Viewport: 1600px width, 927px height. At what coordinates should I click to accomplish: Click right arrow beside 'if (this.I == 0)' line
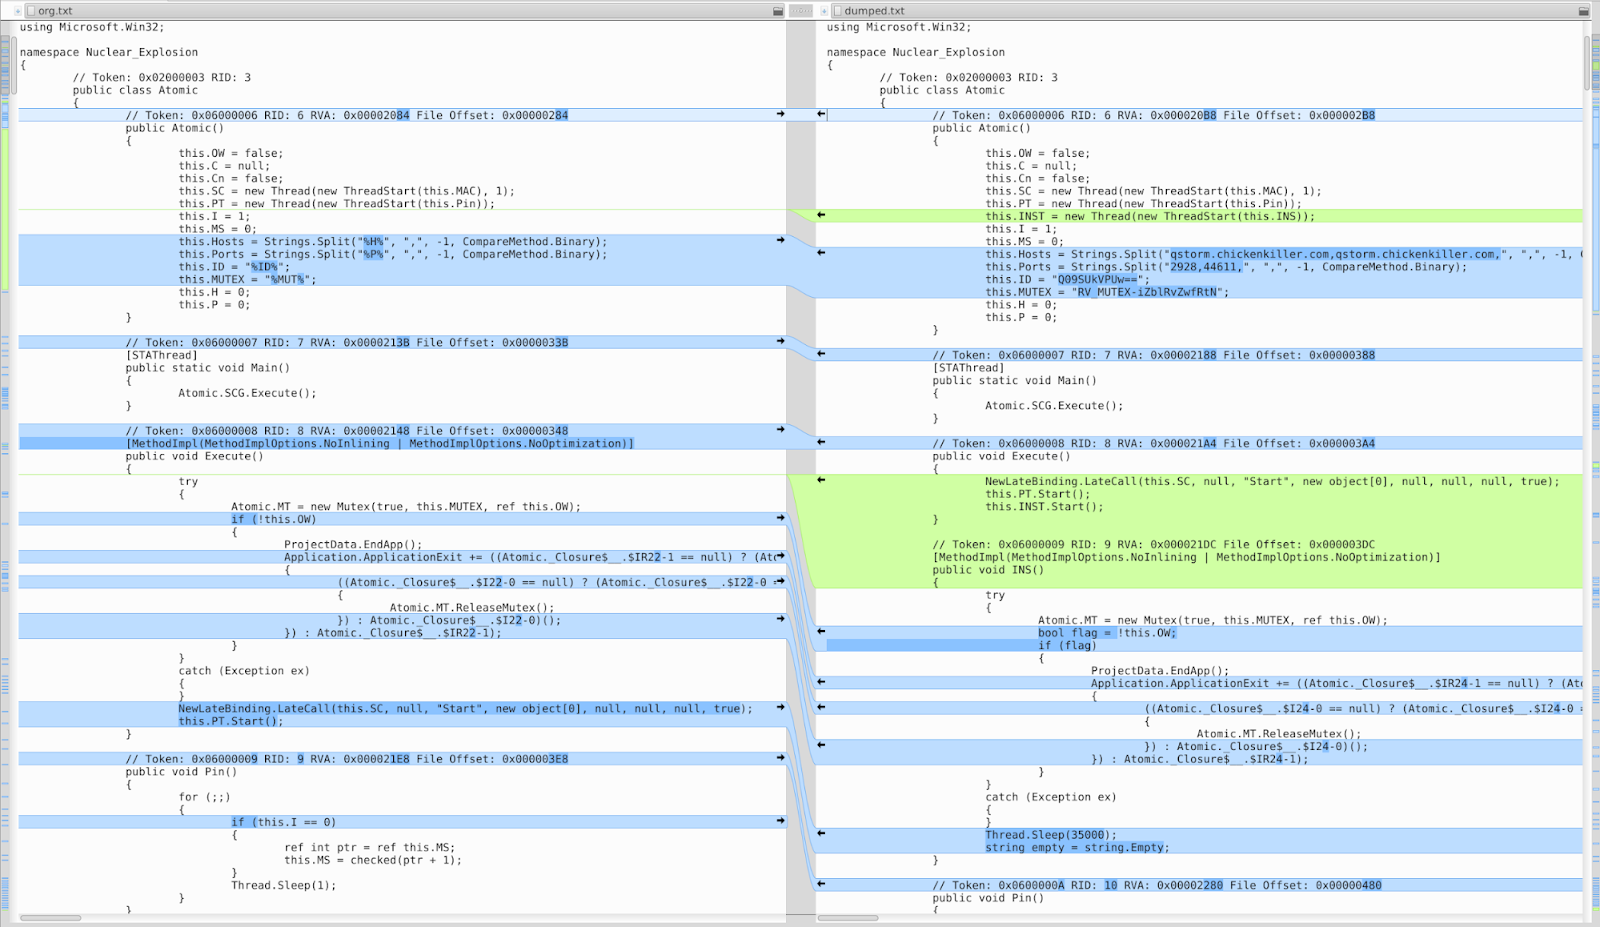point(781,821)
